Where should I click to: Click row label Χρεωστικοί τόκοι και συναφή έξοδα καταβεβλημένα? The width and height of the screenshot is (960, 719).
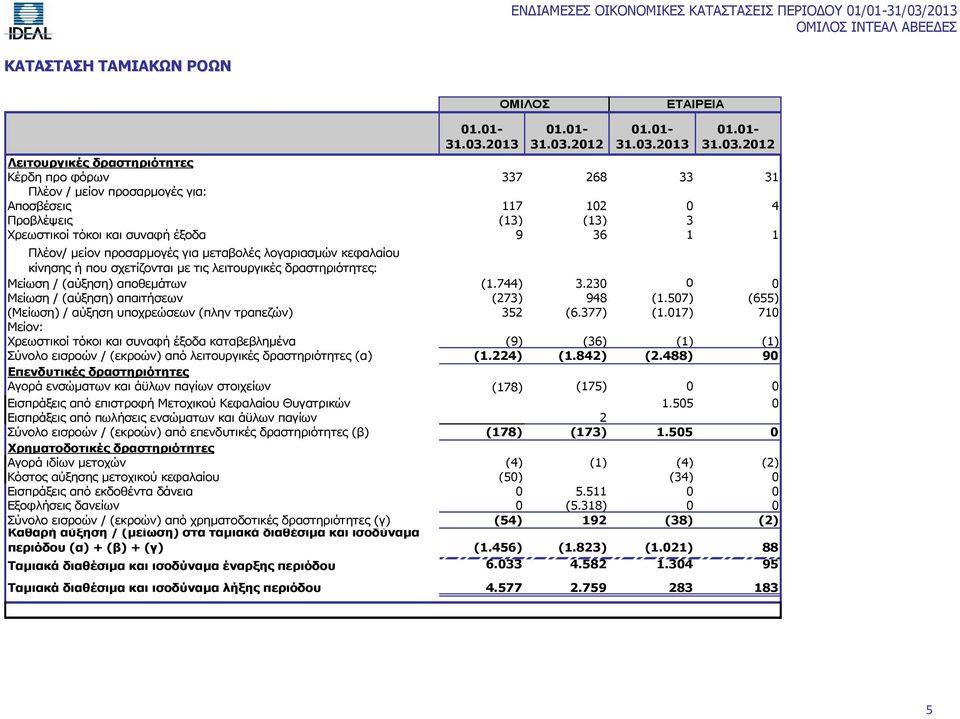pyautogui.click(x=151, y=341)
